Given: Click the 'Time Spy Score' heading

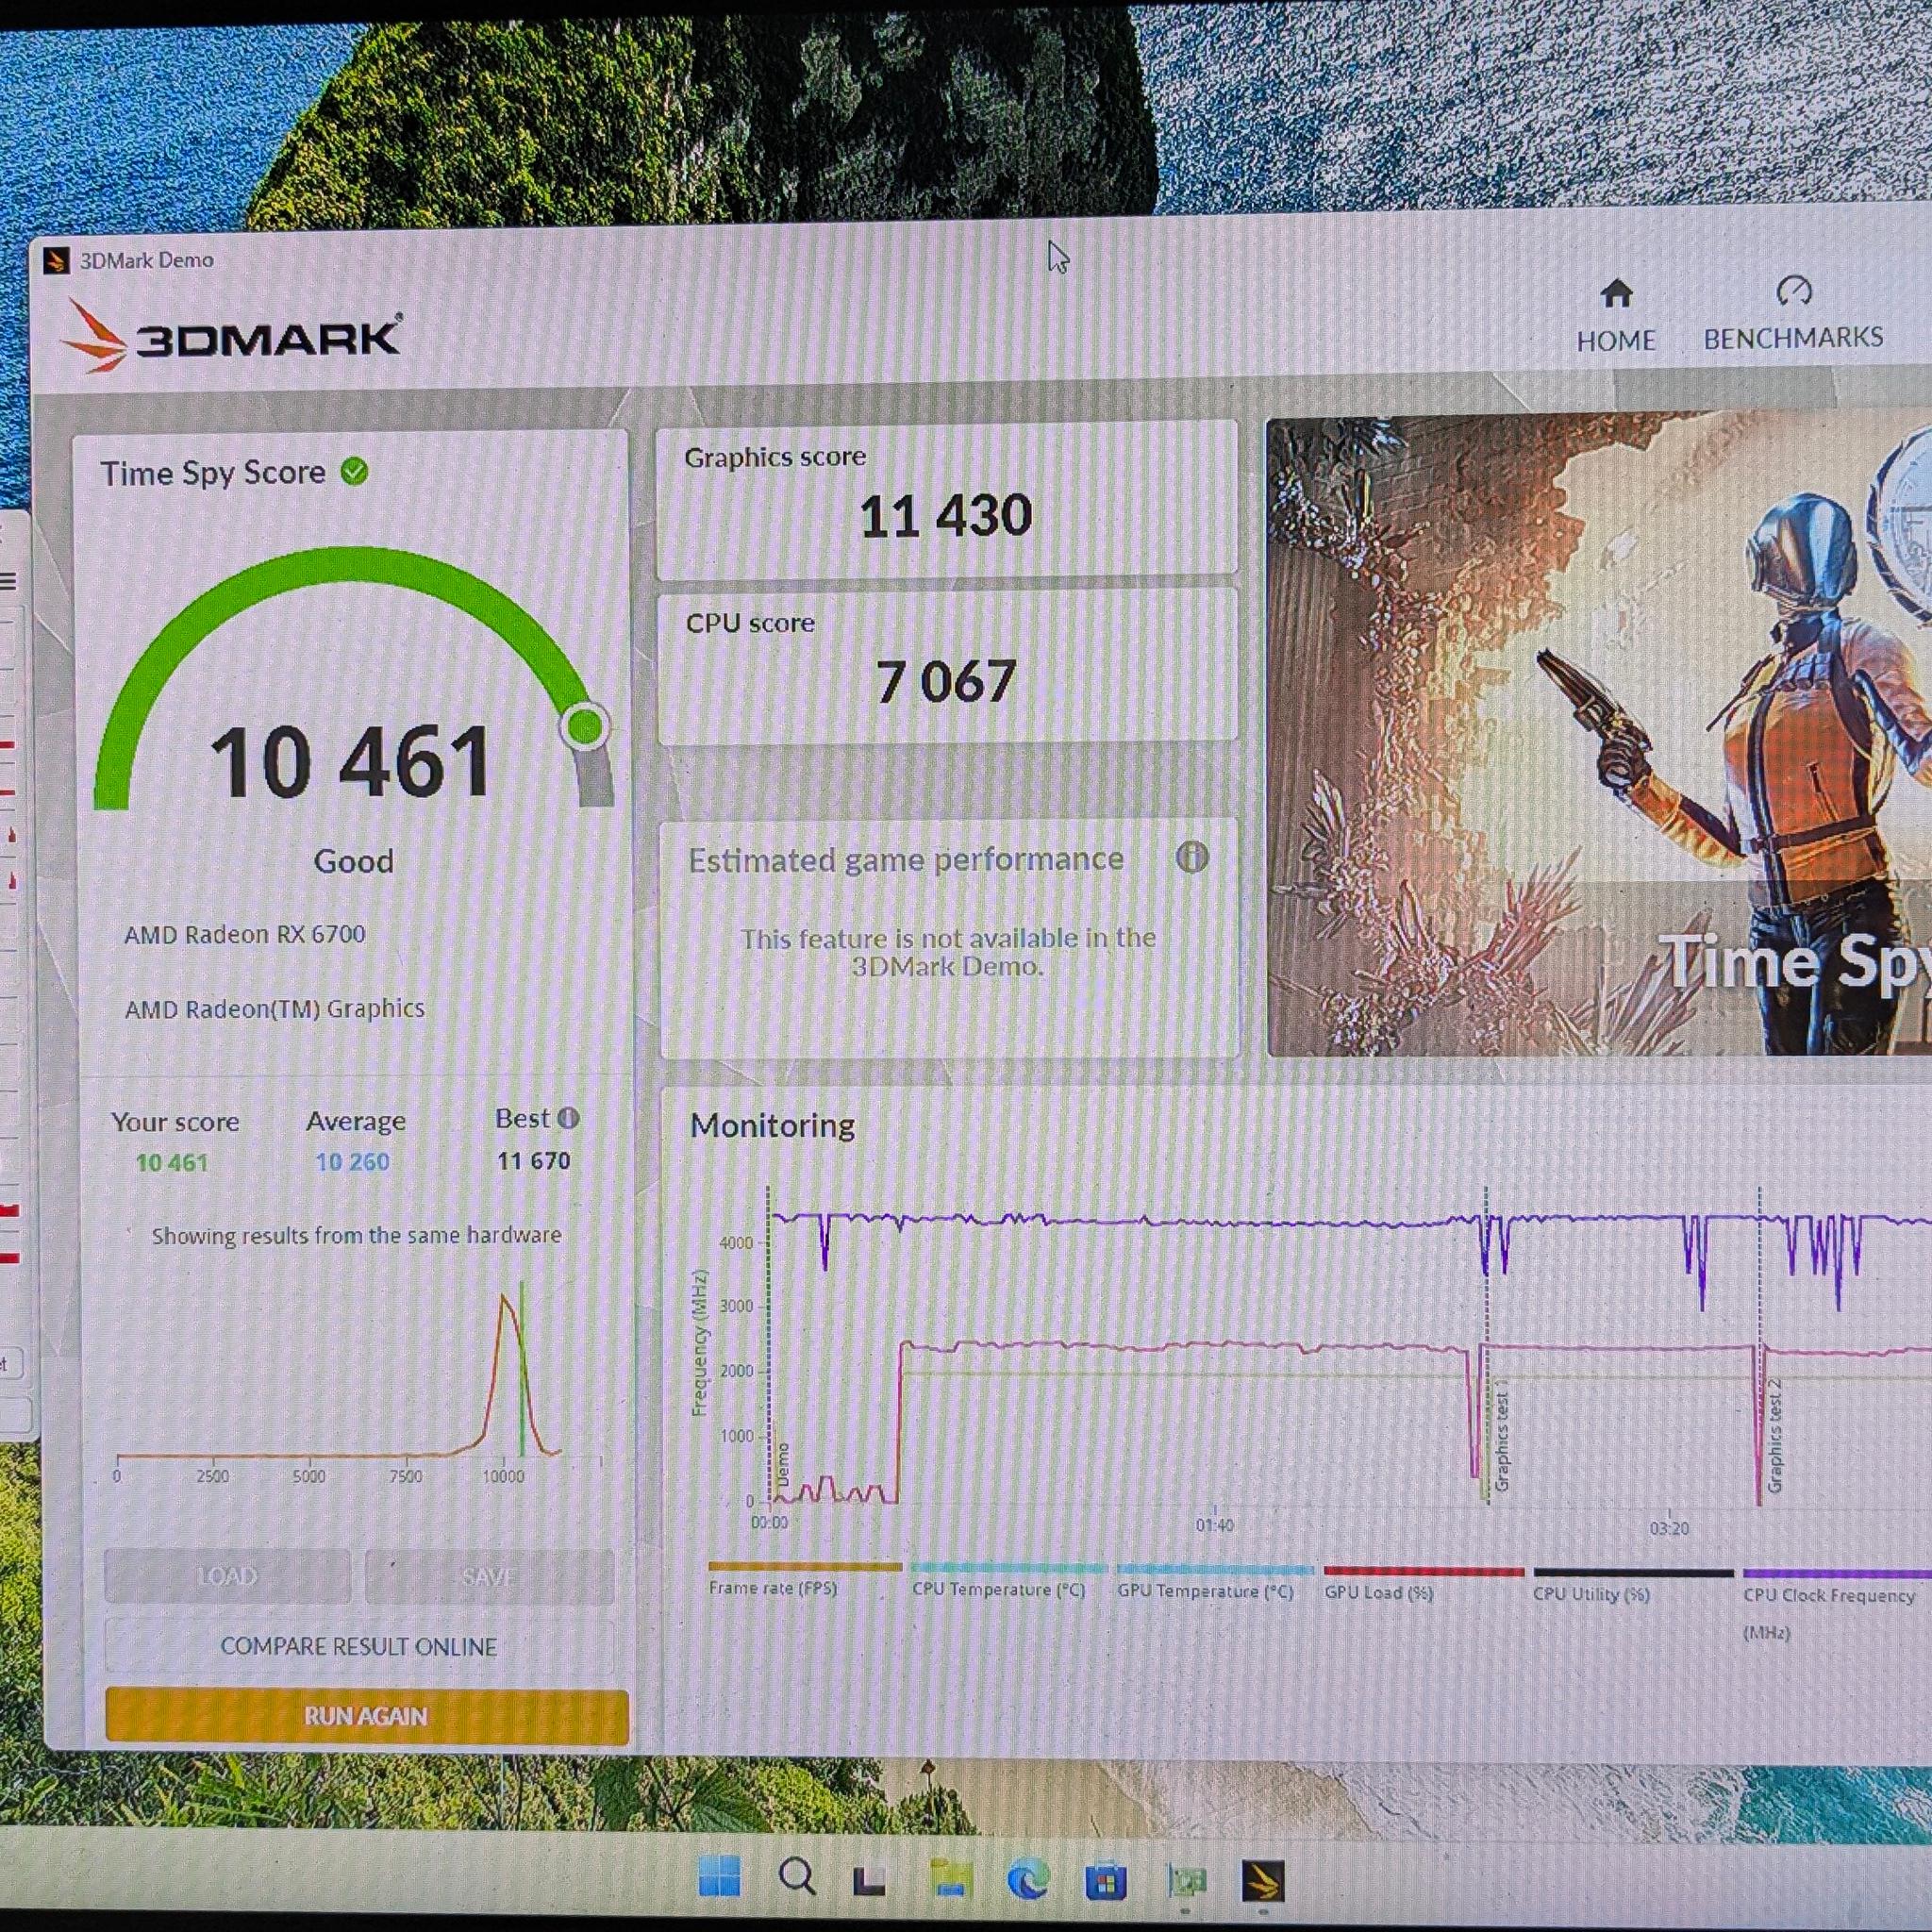Looking at the screenshot, I should [213, 473].
